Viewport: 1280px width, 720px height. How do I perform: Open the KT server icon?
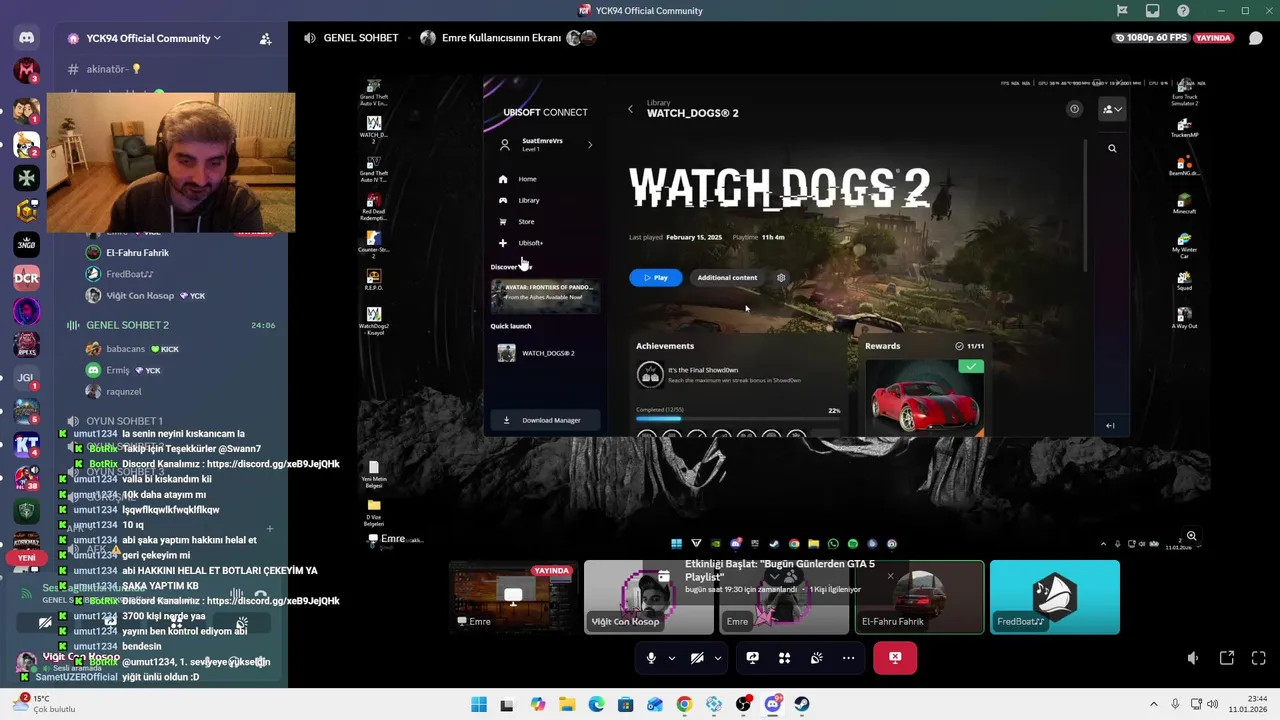[26, 445]
